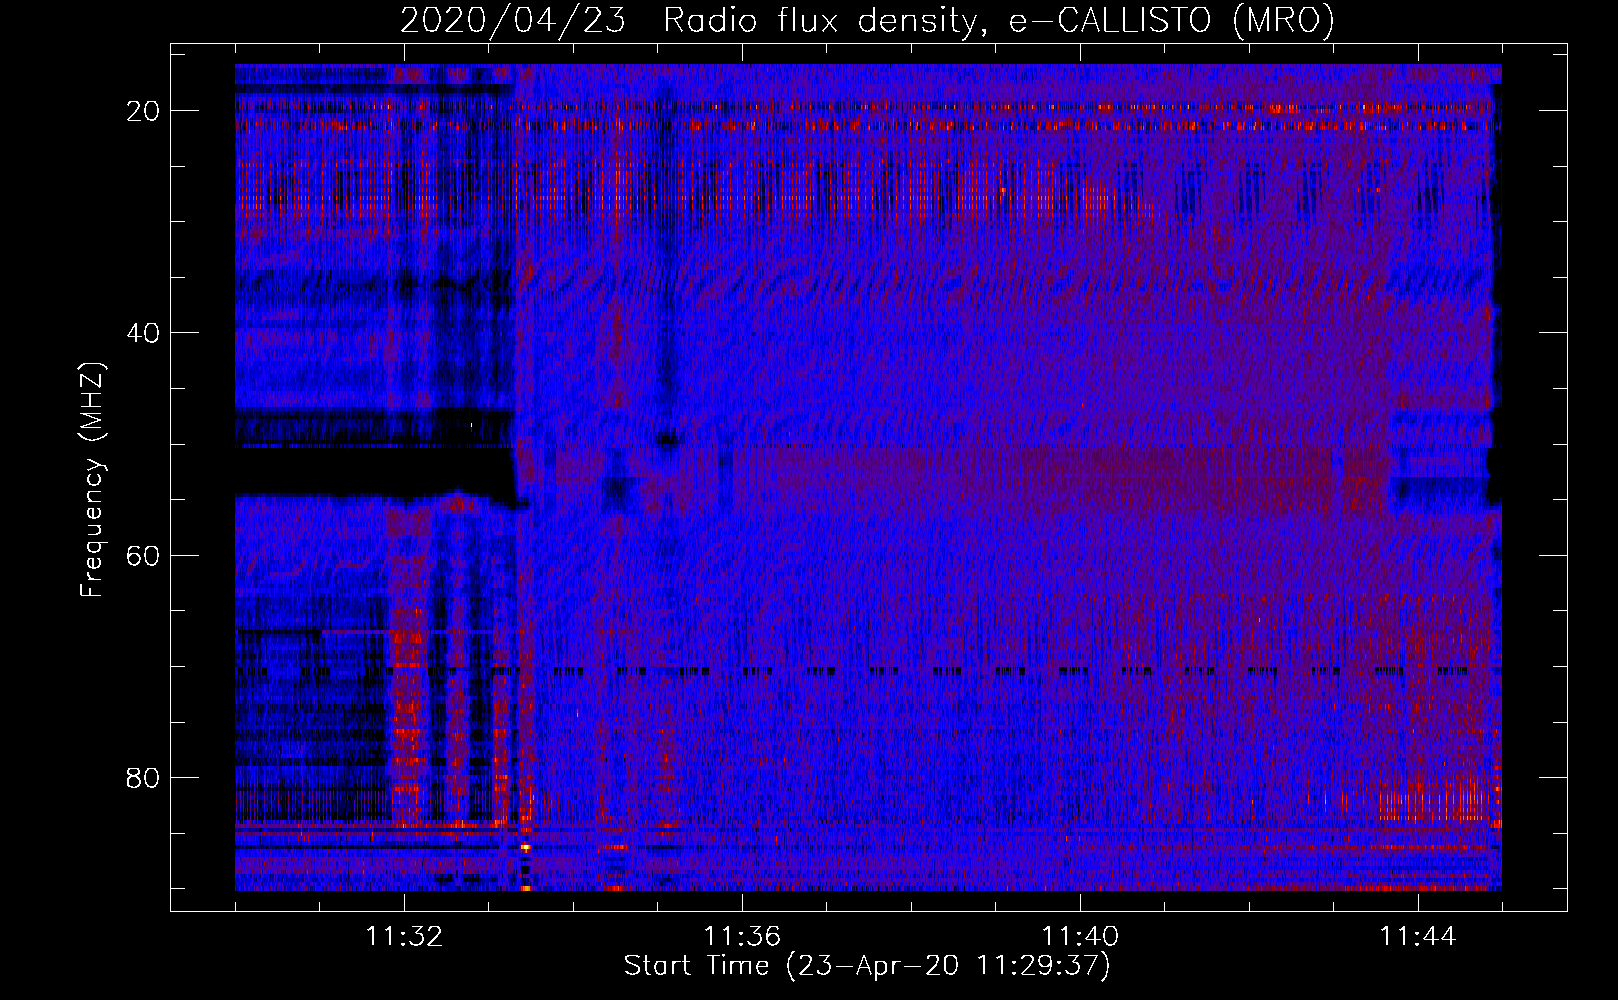
Task: Click the 'Start Time (23-Apr-20 11:29:37)' axis label
Action: (867, 966)
